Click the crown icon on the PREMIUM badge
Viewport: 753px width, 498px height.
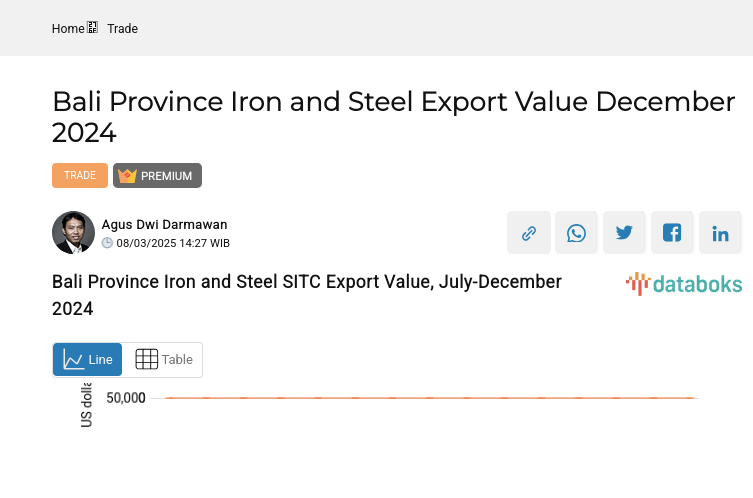pyautogui.click(x=127, y=176)
